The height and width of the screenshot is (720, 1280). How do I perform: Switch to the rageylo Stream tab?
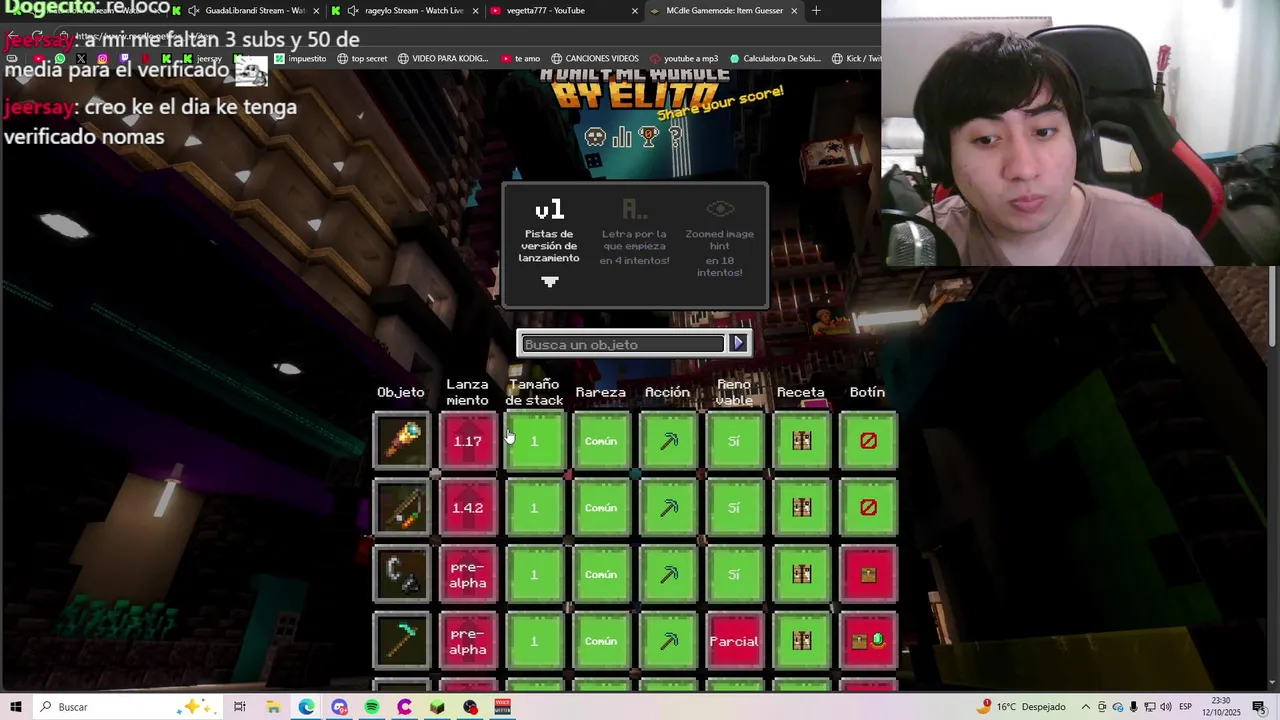406,11
